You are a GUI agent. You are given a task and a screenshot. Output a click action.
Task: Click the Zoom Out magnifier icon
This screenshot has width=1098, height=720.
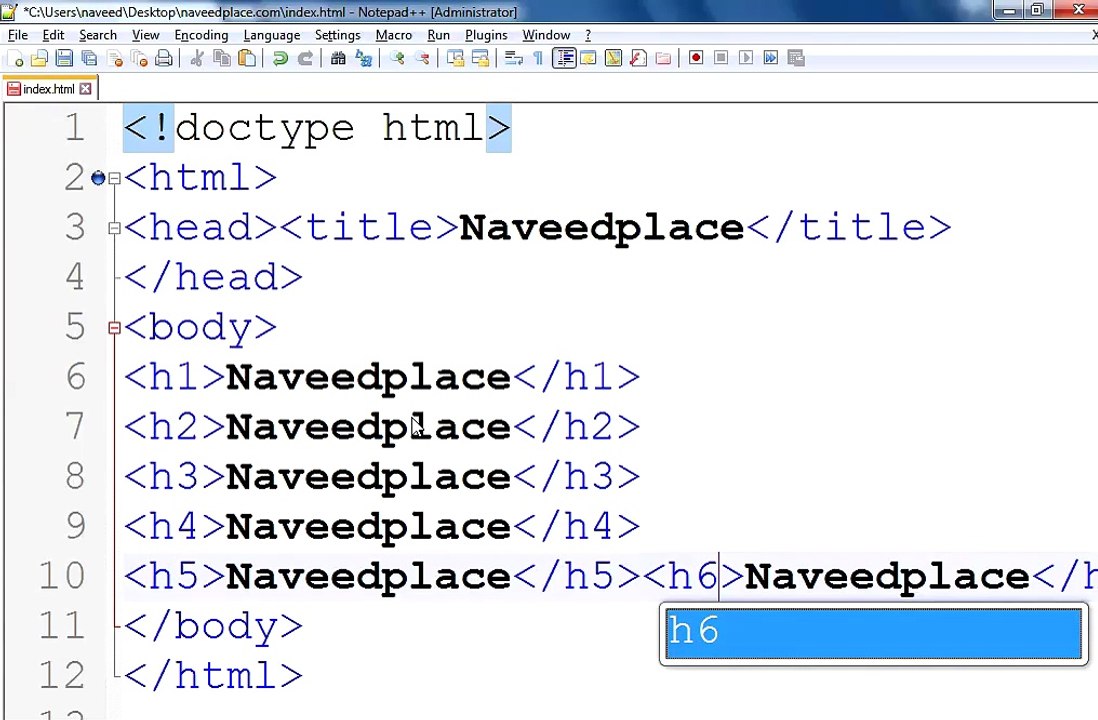click(x=422, y=58)
